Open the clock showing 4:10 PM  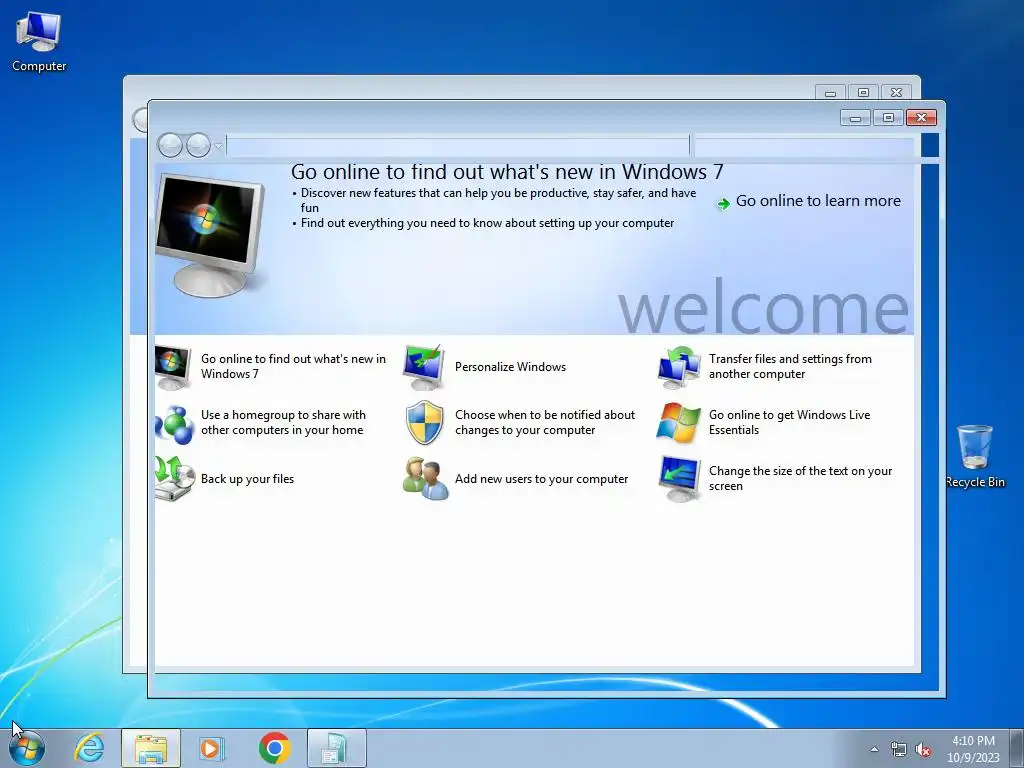pyautogui.click(x=973, y=749)
